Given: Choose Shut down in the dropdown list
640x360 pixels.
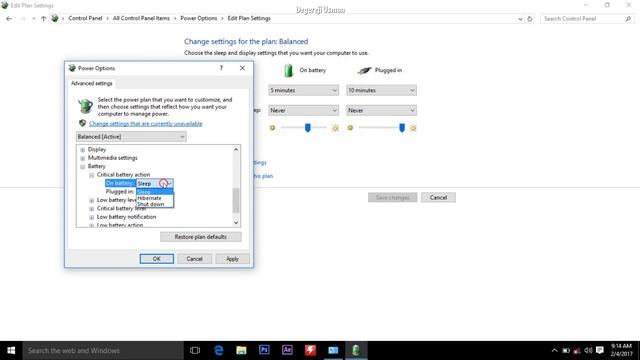Looking at the screenshot, I should 155,204.
